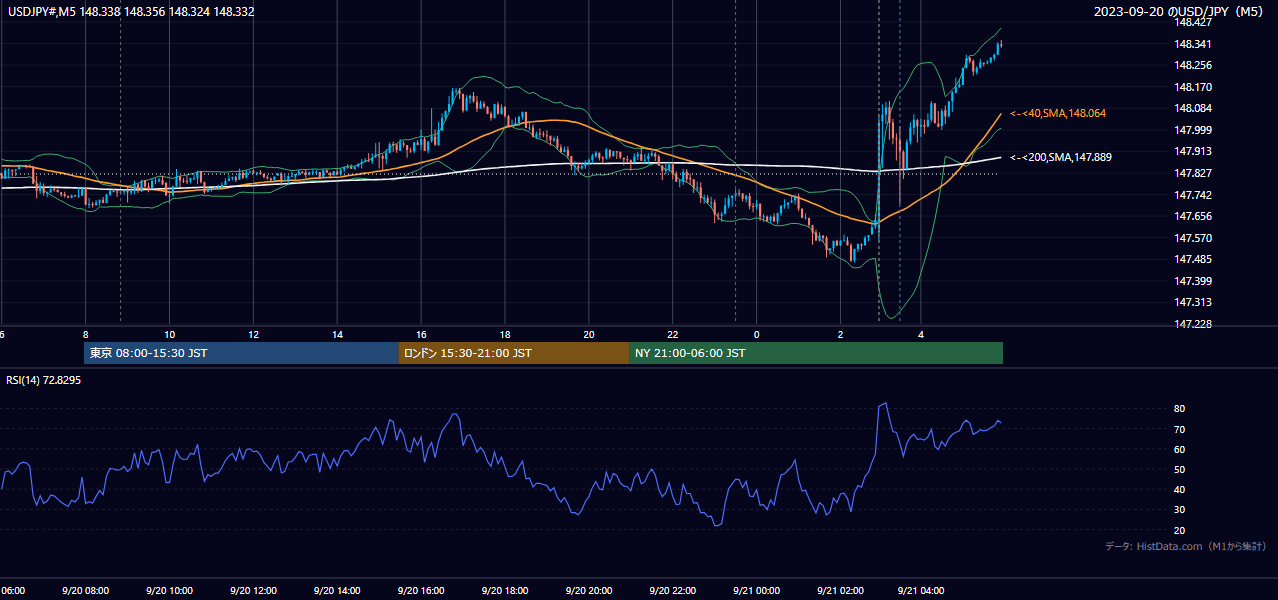Click hour label 14 below the price chart
Viewport: 1278px width, 600px height.
[x=337, y=334]
